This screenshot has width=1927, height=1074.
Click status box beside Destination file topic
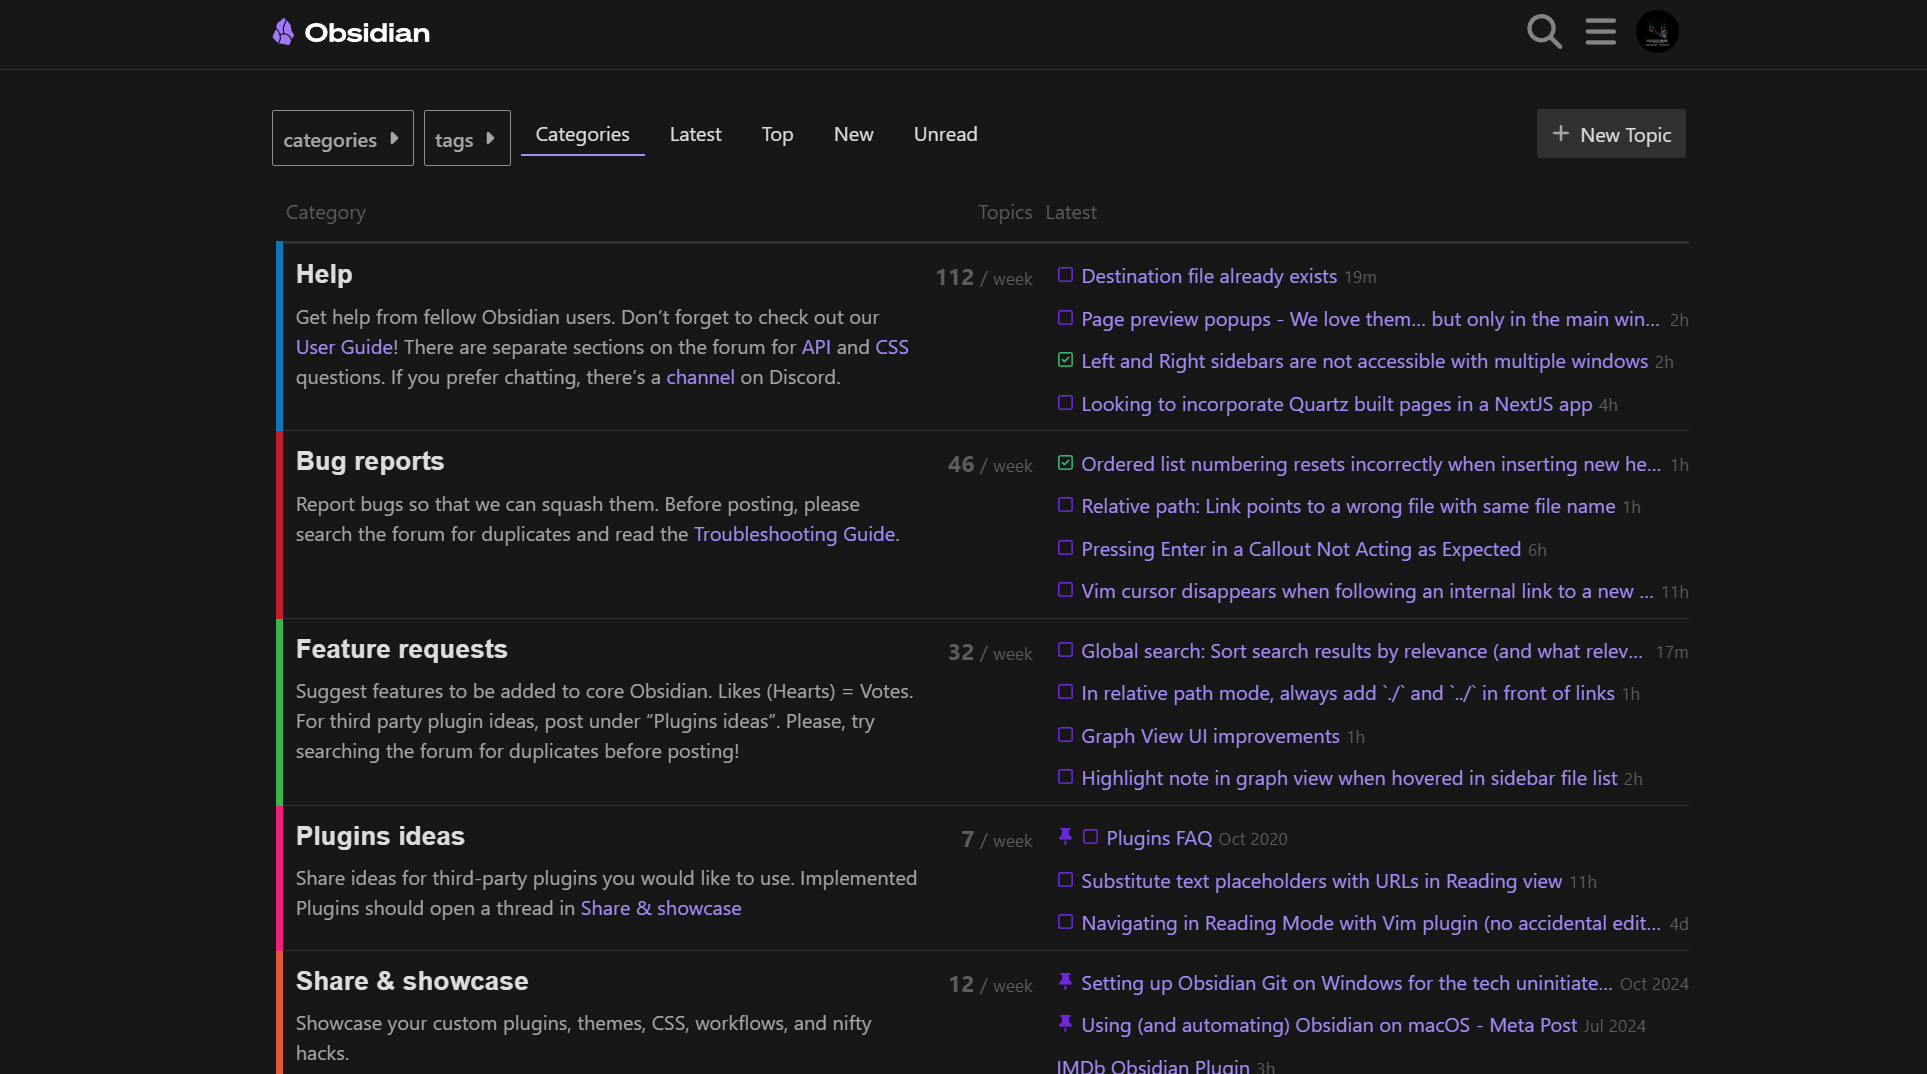[1065, 275]
